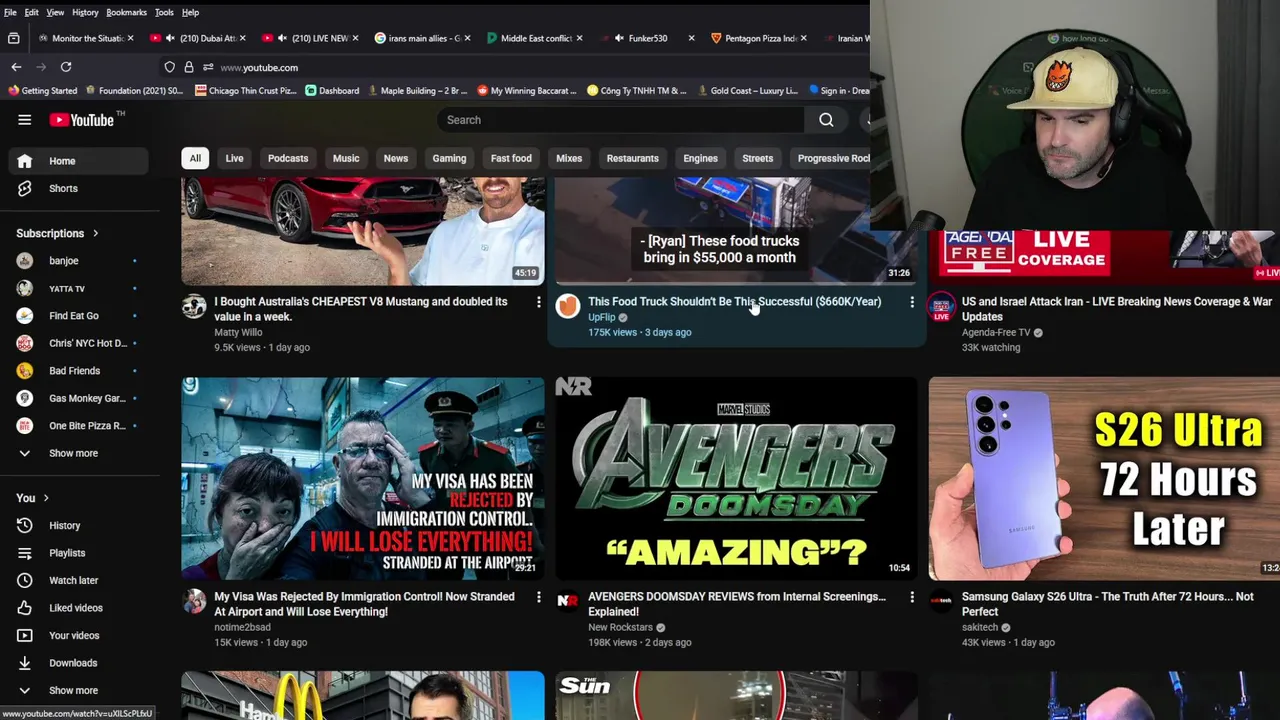This screenshot has width=1280, height=720.
Task: Select the Fast food filter chip
Action: click(x=511, y=158)
